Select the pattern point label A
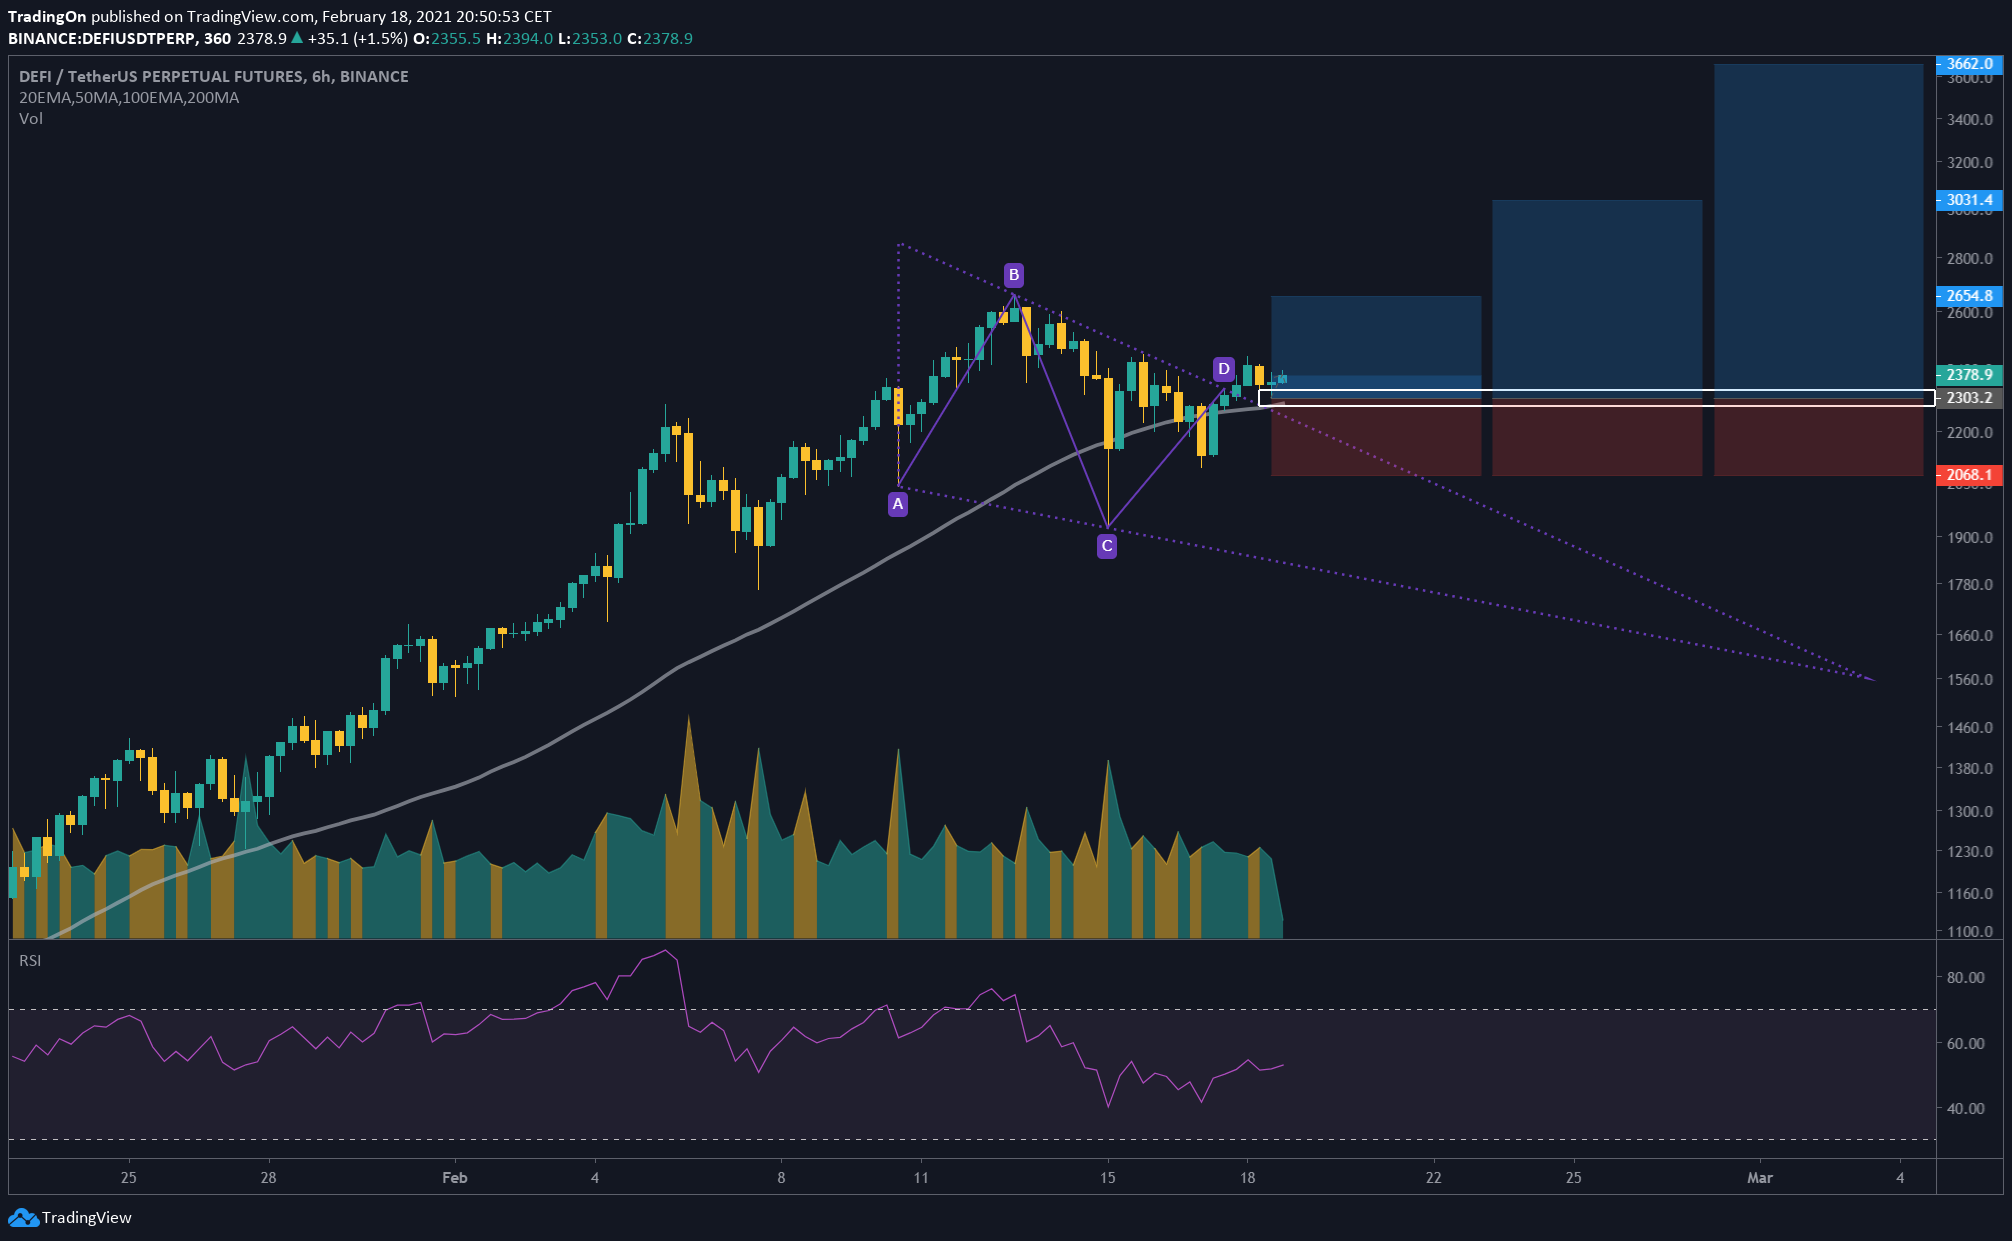The height and width of the screenshot is (1241, 2012). tap(898, 504)
